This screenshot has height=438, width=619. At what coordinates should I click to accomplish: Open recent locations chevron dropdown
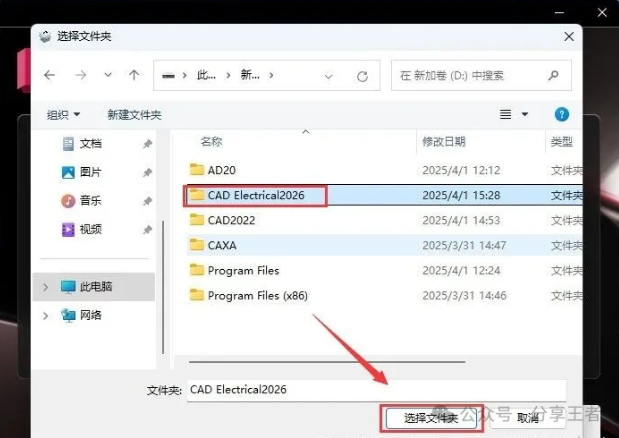108,75
